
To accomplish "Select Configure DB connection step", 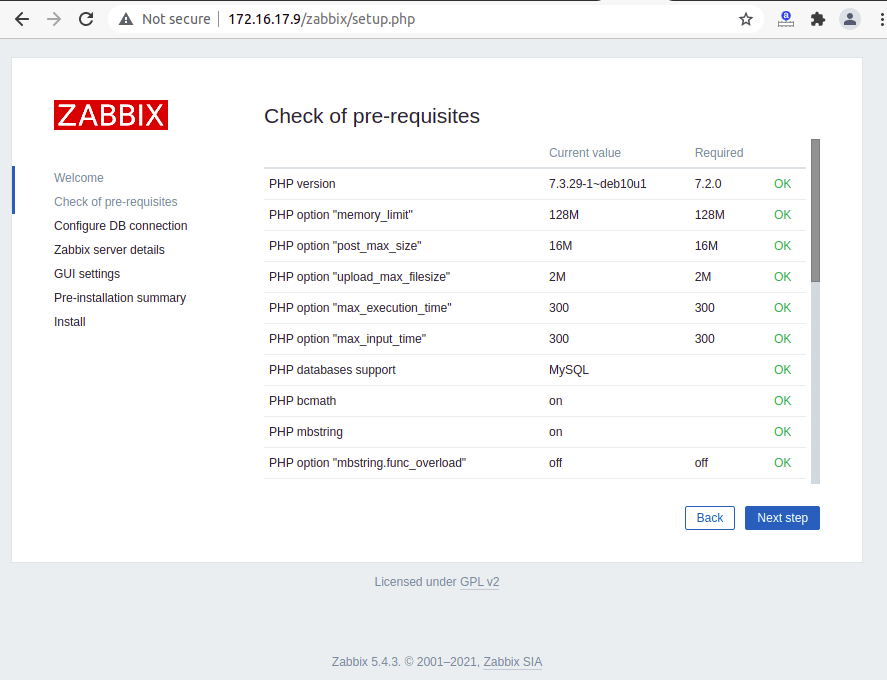I will tap(120, 226).
